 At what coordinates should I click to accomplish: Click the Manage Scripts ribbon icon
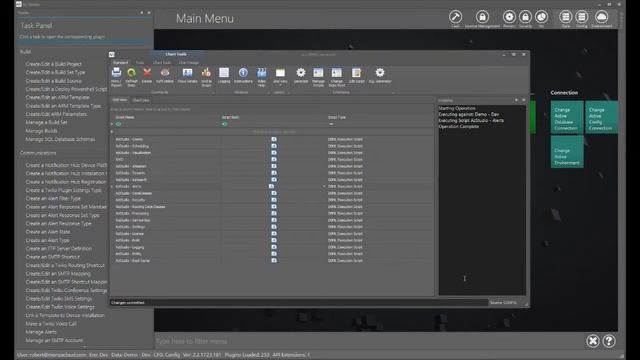(x=318, y=73)
